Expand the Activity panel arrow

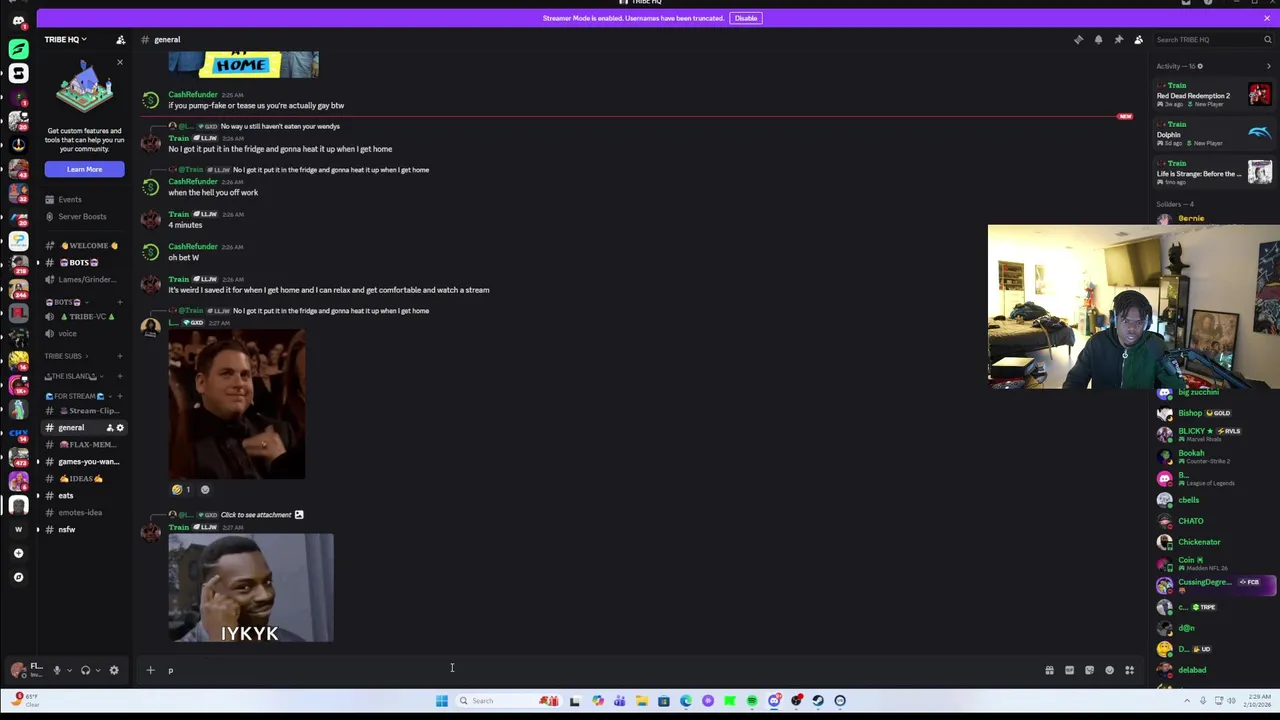tap(1269, 66)
